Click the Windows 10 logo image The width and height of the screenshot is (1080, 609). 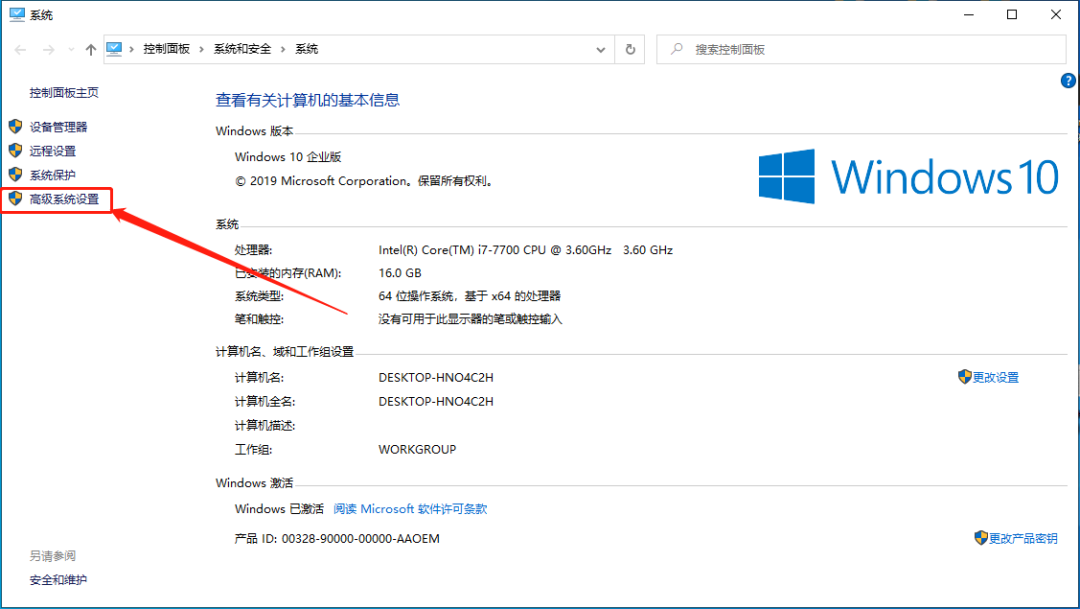908,176
